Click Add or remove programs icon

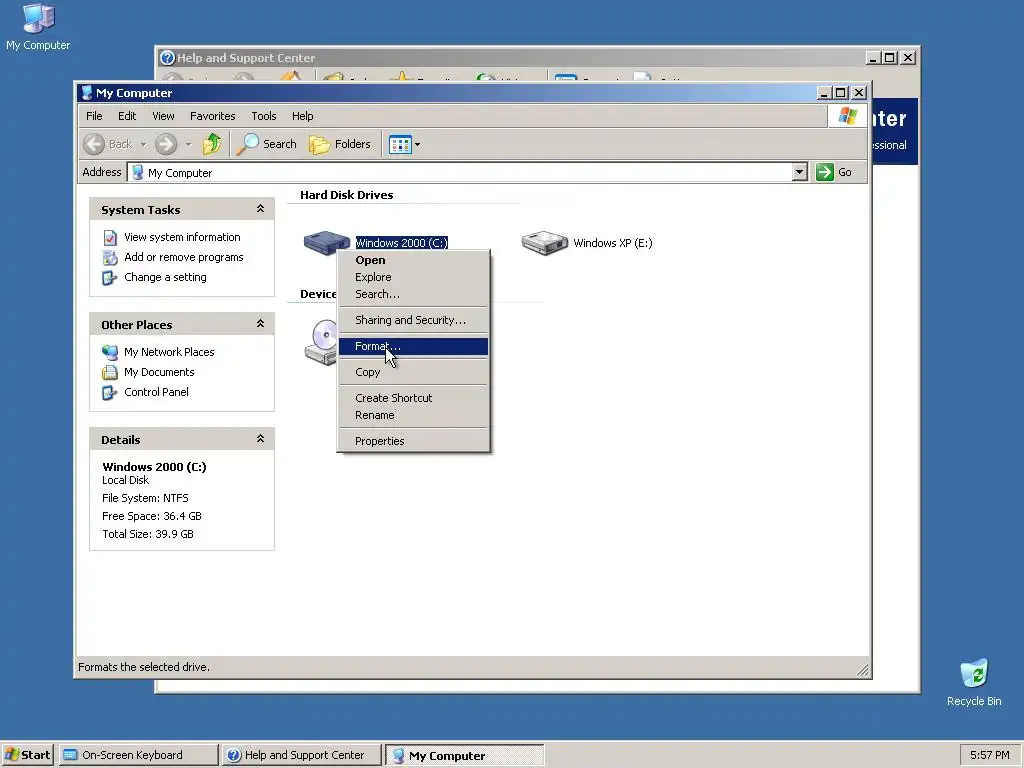pyautogui.click(x=110, y=257)
